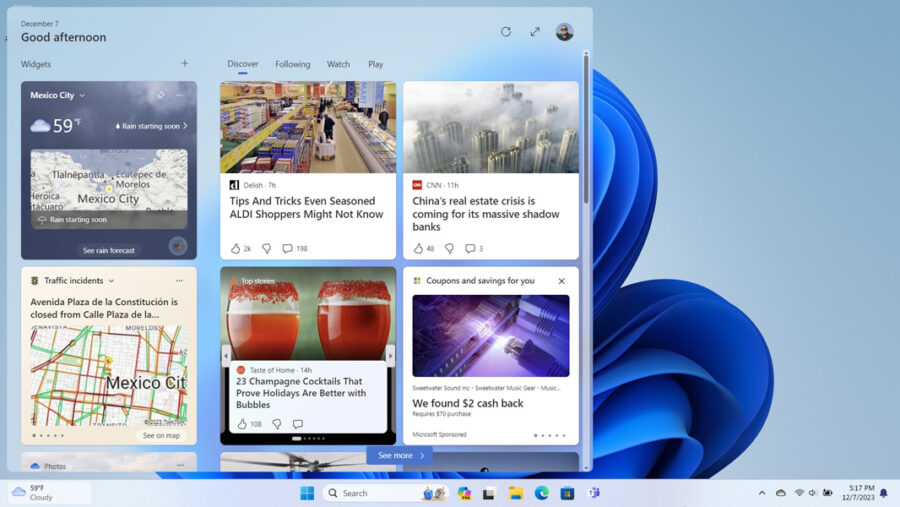This screenshot has height=507, width=900.
Task: Open weather widget more options menu
Action: pos(180,95)
